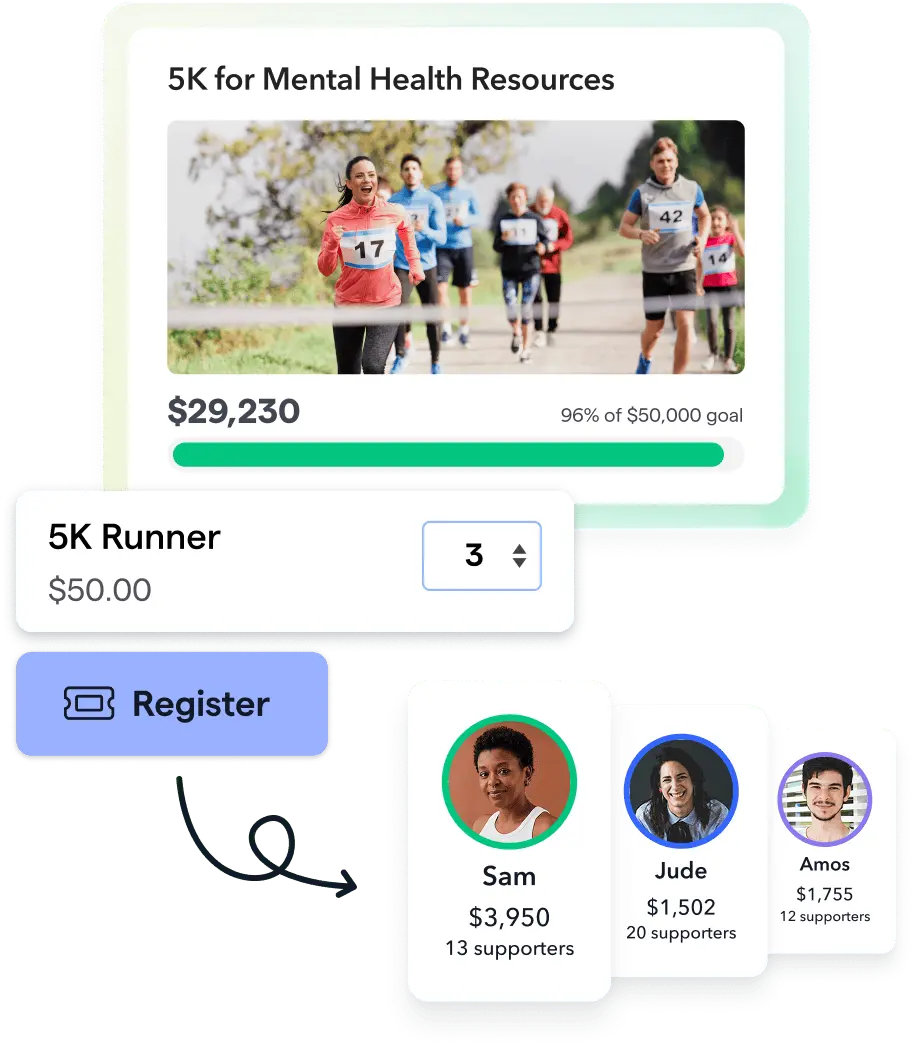Click Amos's 12 supporters text
Screen dimensions: 911x1042
point(825,916)
